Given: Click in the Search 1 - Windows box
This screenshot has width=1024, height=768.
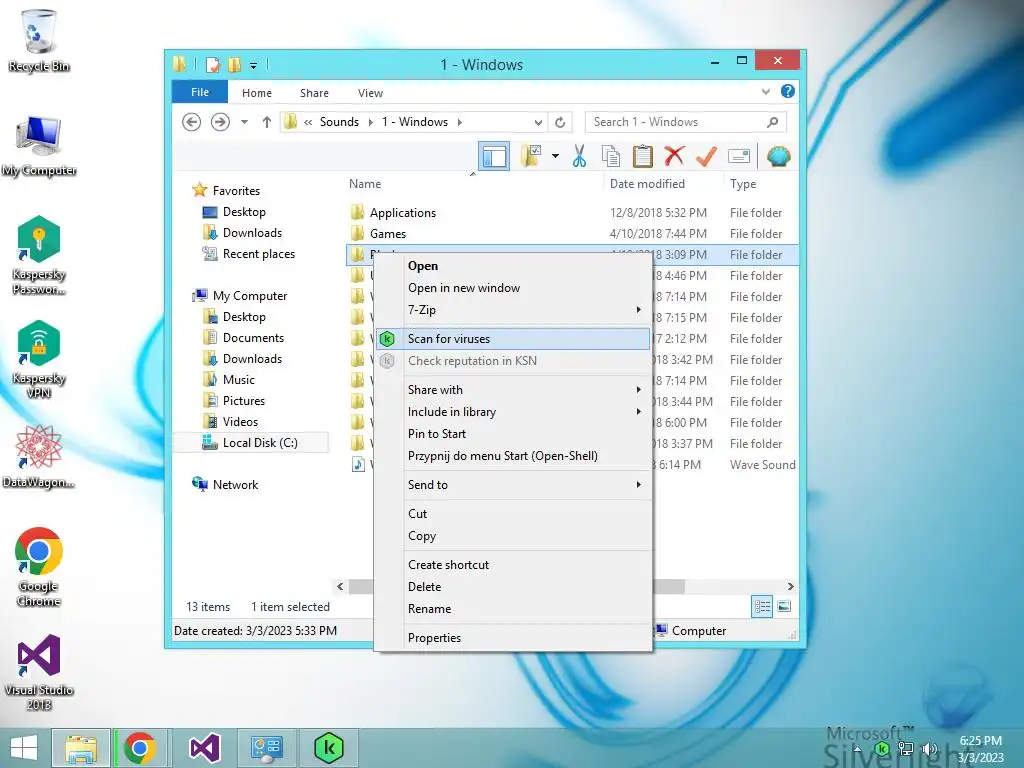Looking at the screenshot, I should [686, 122].
